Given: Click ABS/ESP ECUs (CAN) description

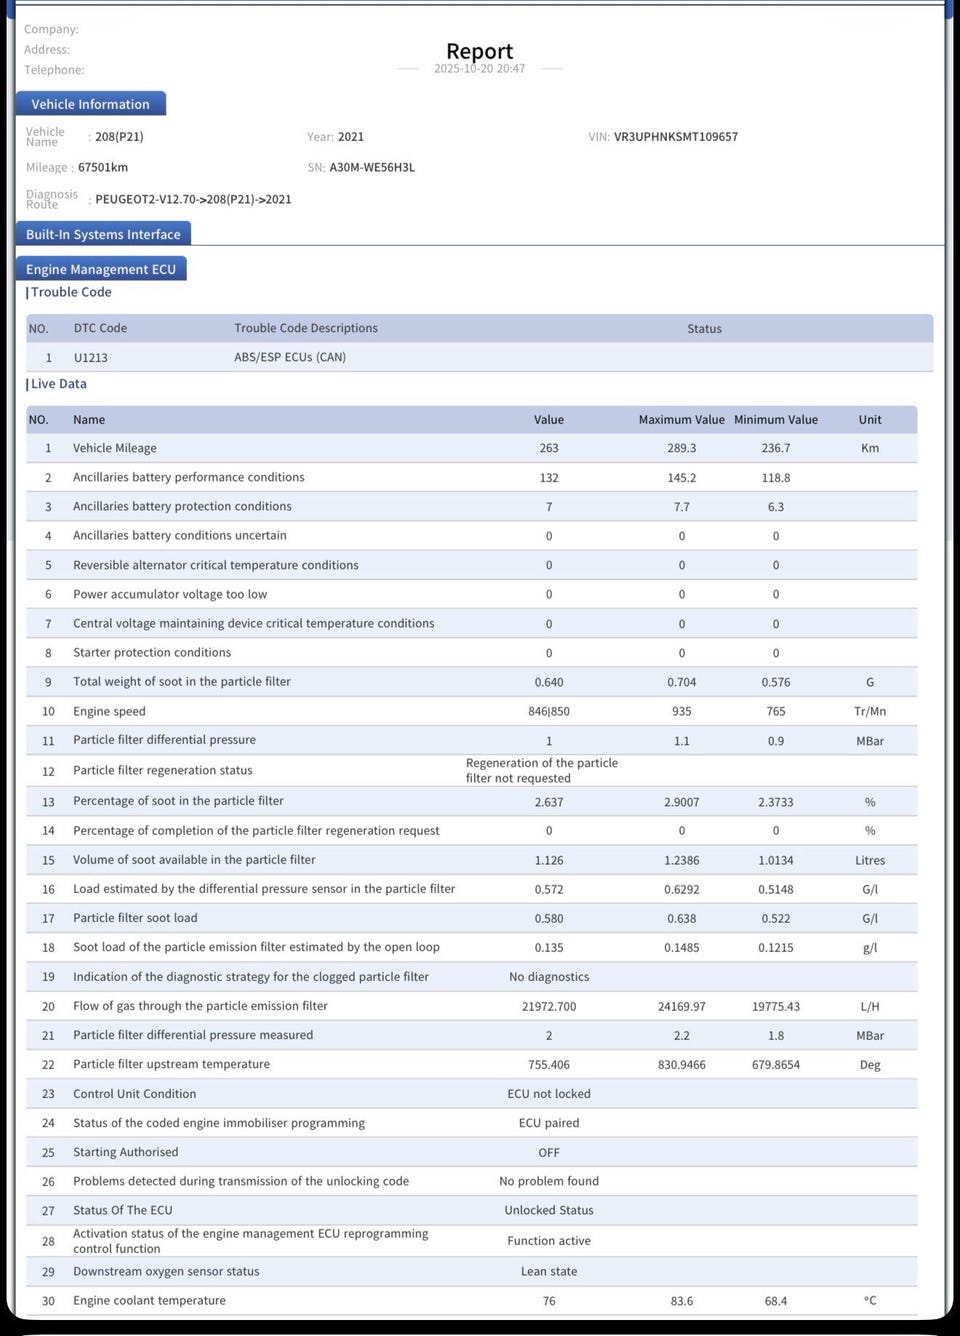Looking at the screenshot, I should point(290,357).
